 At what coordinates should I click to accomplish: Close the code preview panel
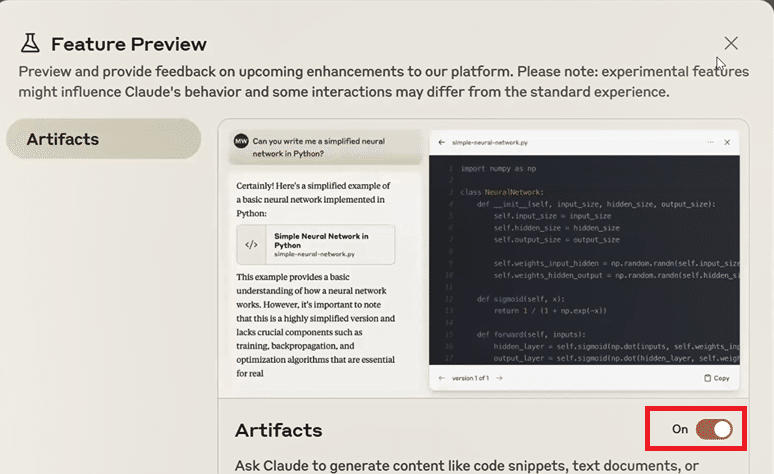(x=727, y=142)
